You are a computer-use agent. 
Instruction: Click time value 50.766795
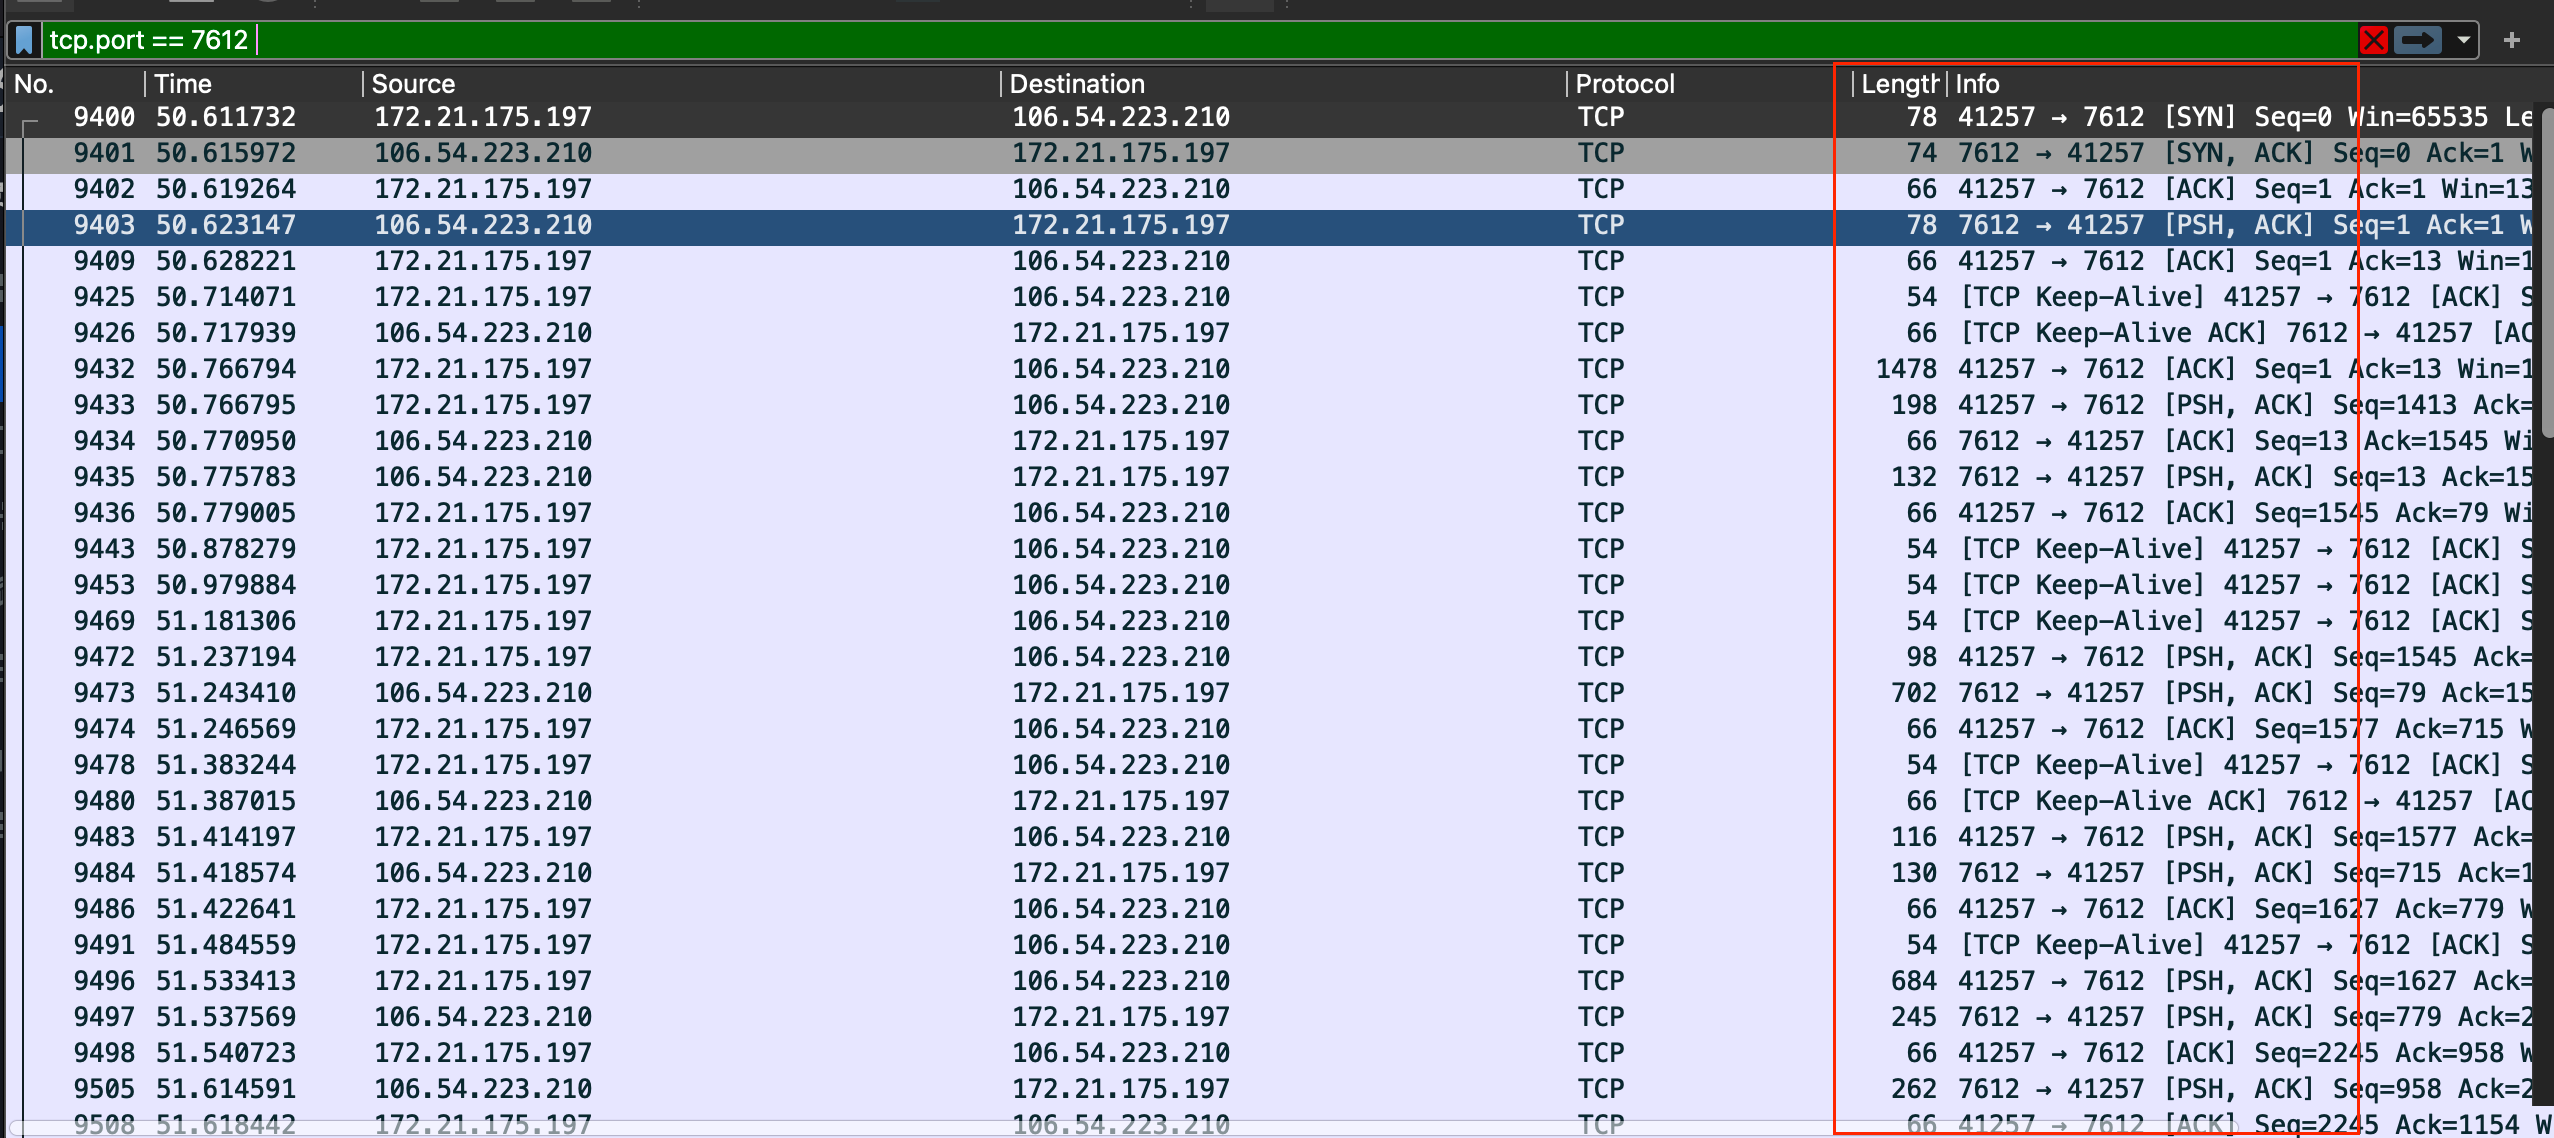226,405
